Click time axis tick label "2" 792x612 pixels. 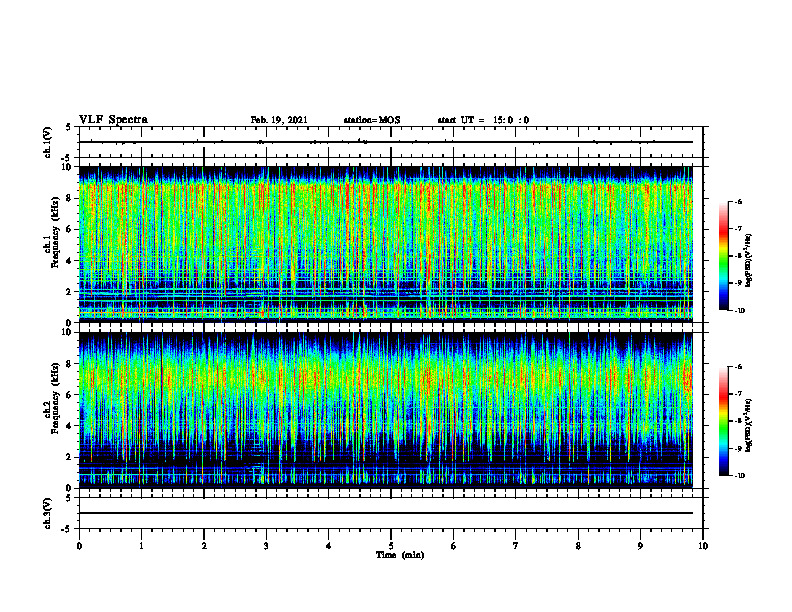click(x=204, y=546)
